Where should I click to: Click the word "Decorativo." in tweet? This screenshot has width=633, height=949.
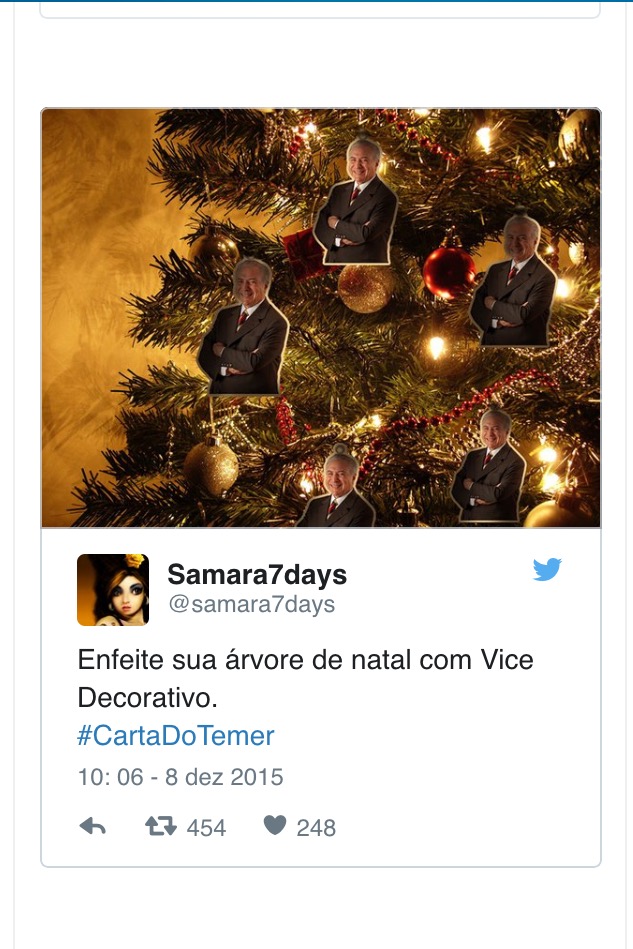[147, 698]
